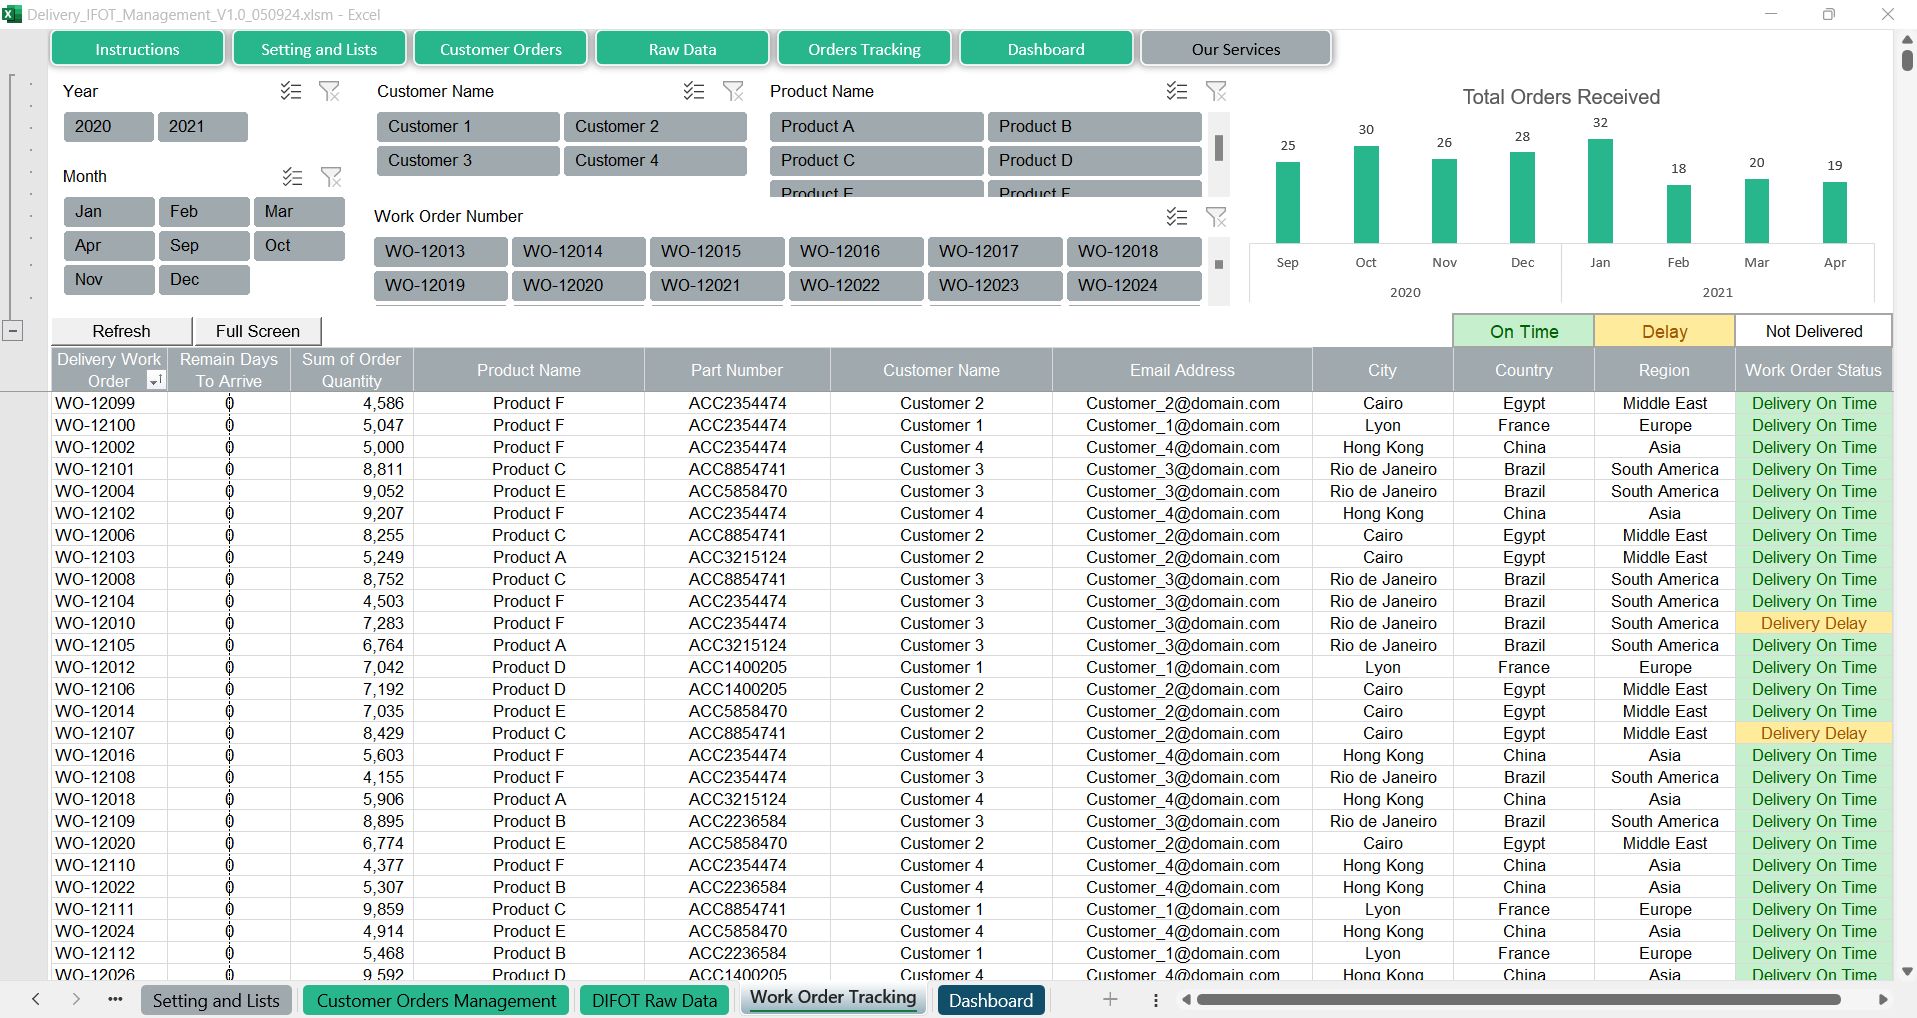Image resolution: width=1917 pixels, height=1018 pixels.
Task: Click the Year slicer multi-select icon
Action: pyautogui.click(x=291, y=91)
